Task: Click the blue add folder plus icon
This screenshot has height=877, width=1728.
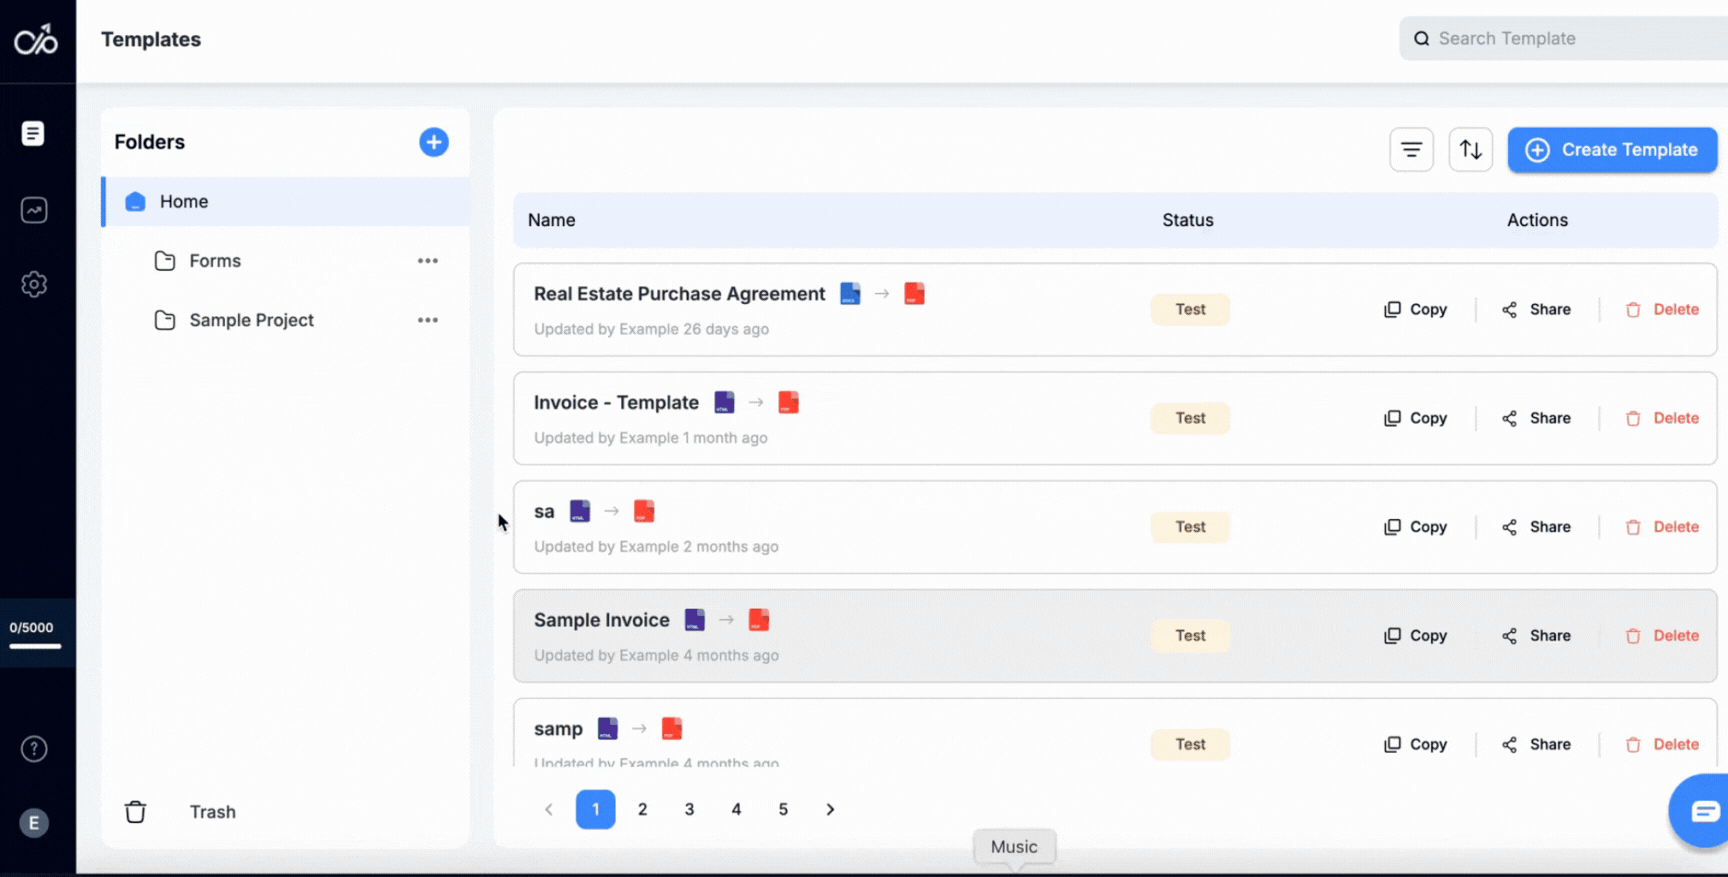Action: pyautogui.click(x=433, y=142)
